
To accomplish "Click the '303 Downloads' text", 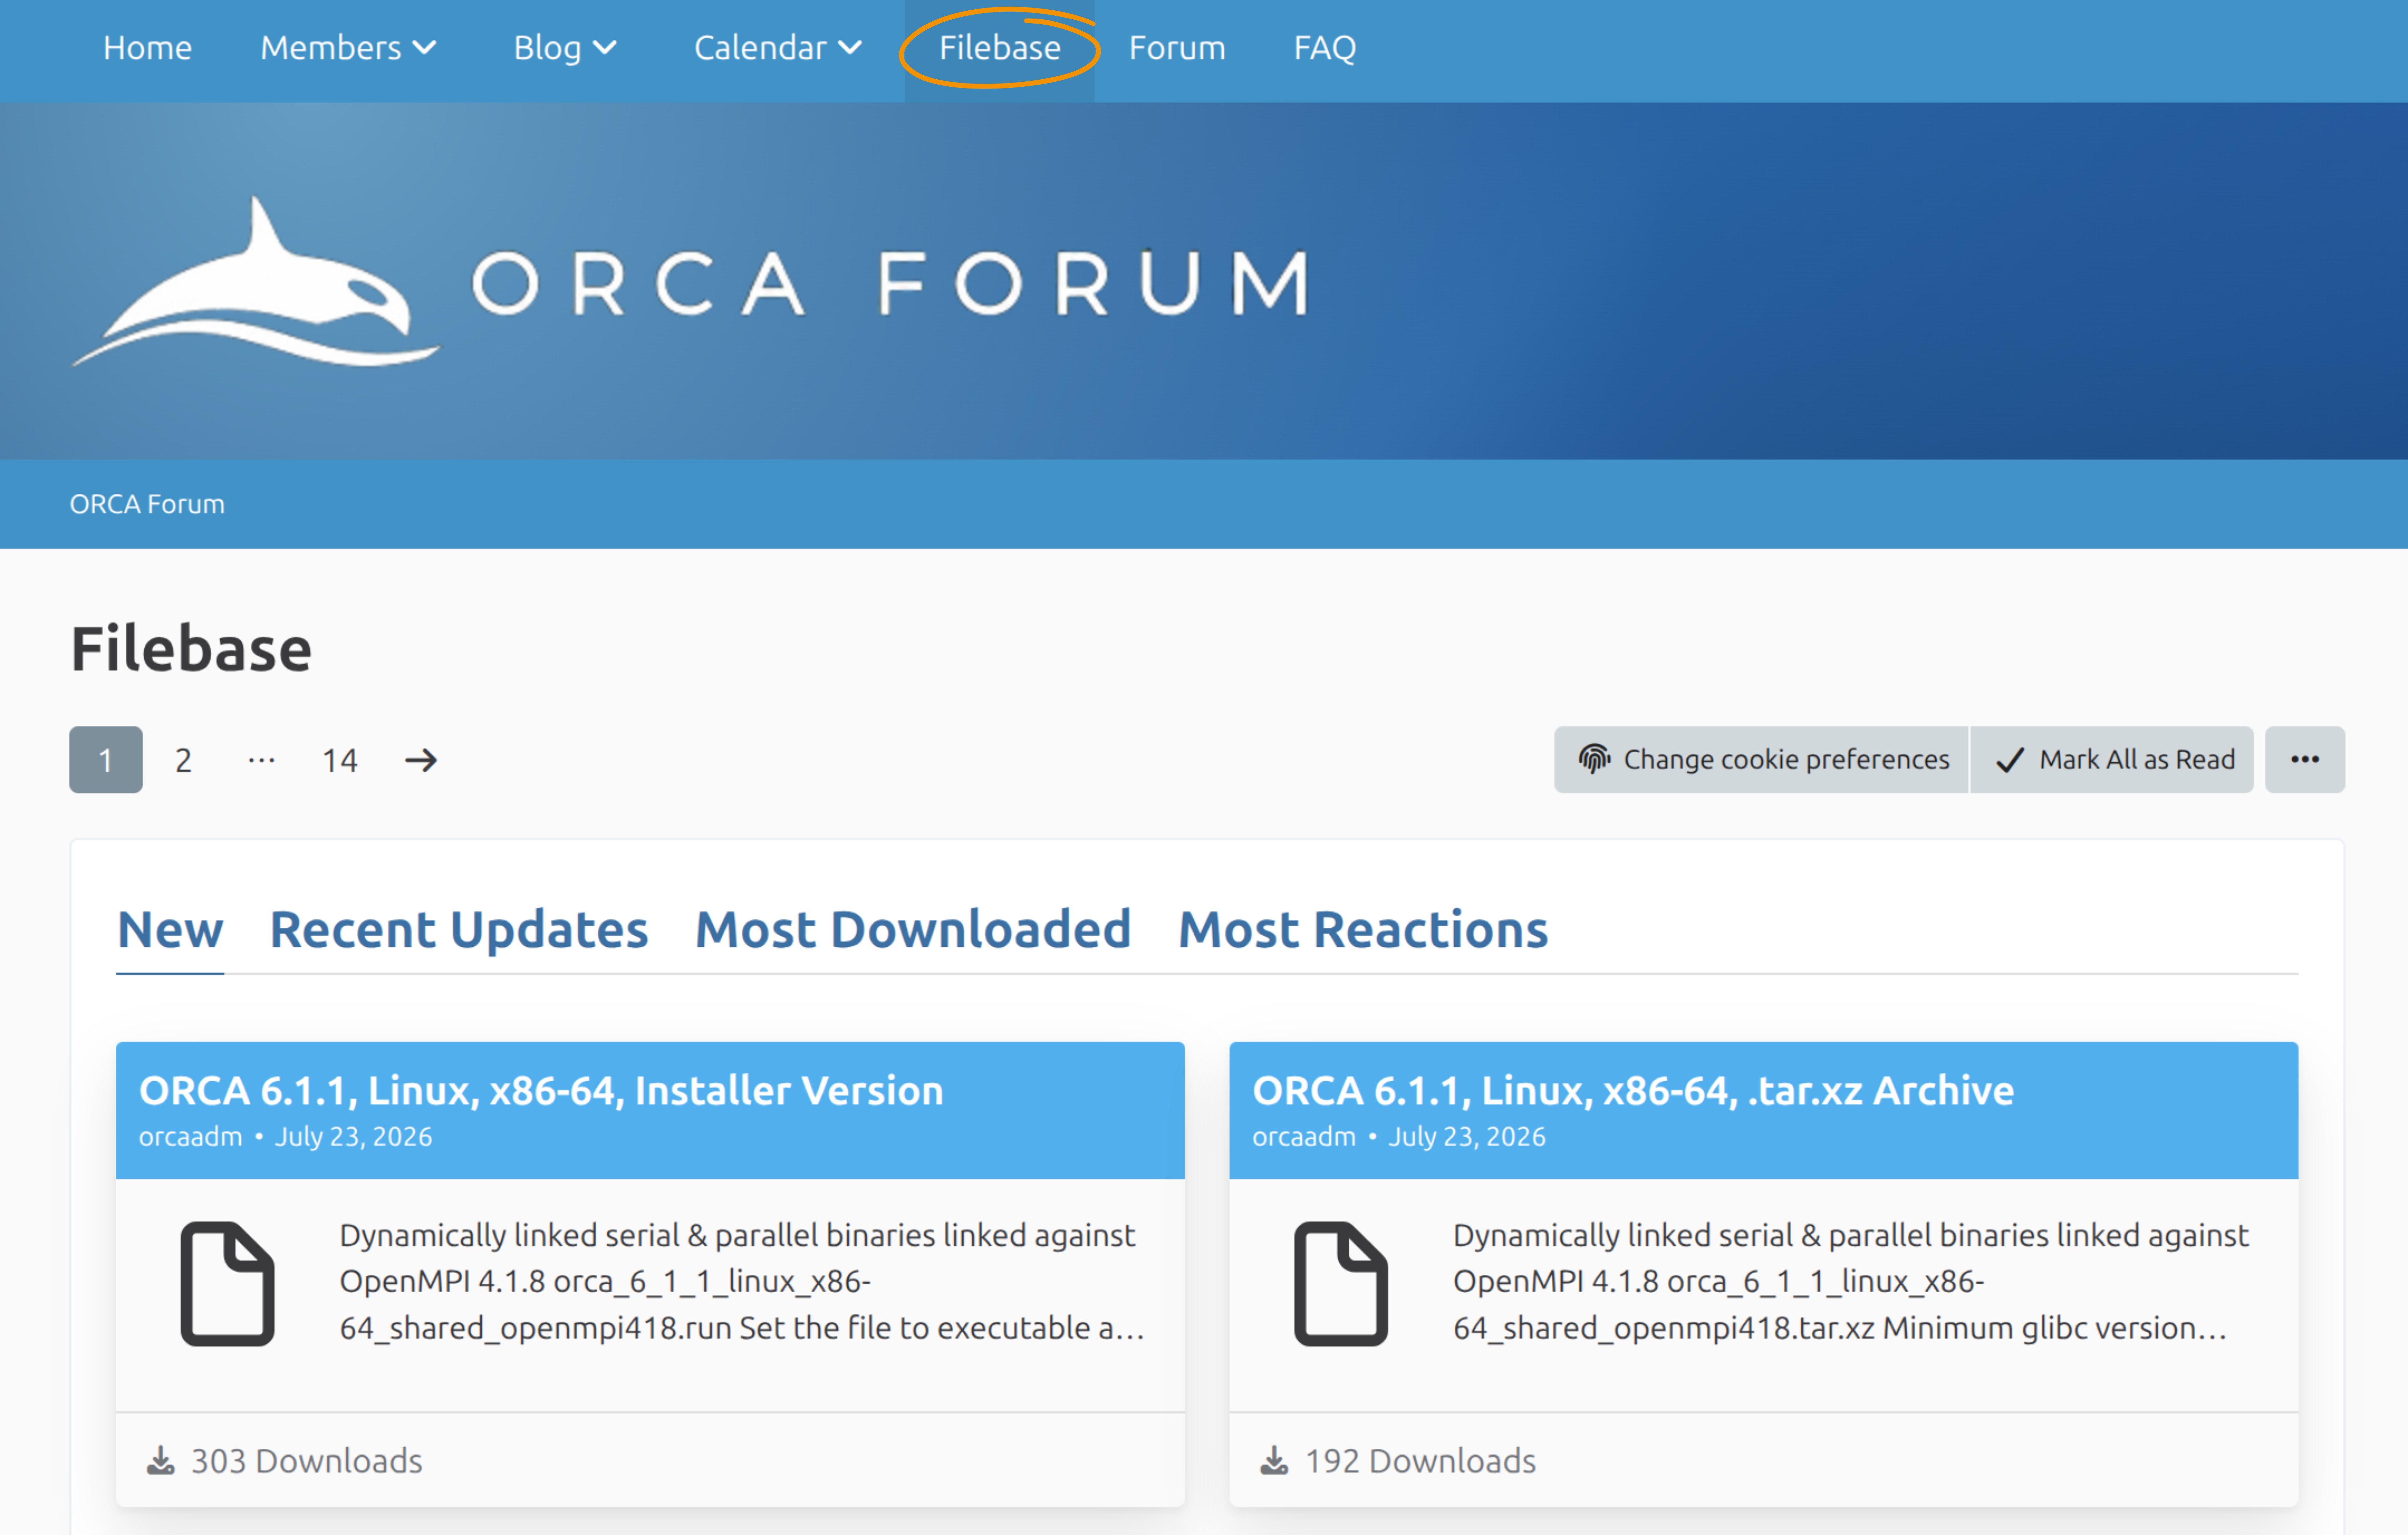I will click(307, 1461).
